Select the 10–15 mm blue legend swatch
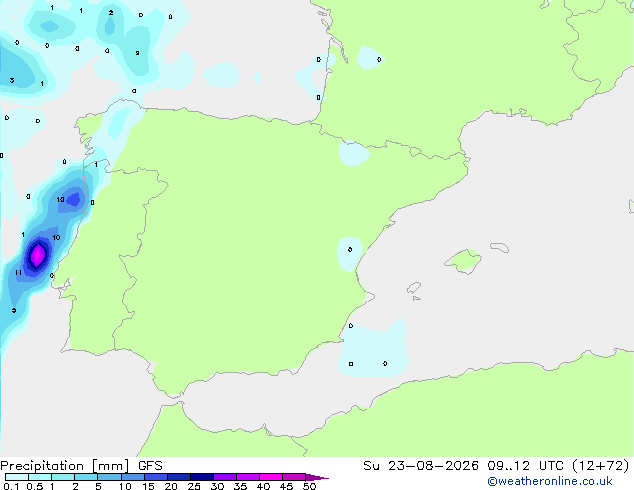 coord(133,477)
